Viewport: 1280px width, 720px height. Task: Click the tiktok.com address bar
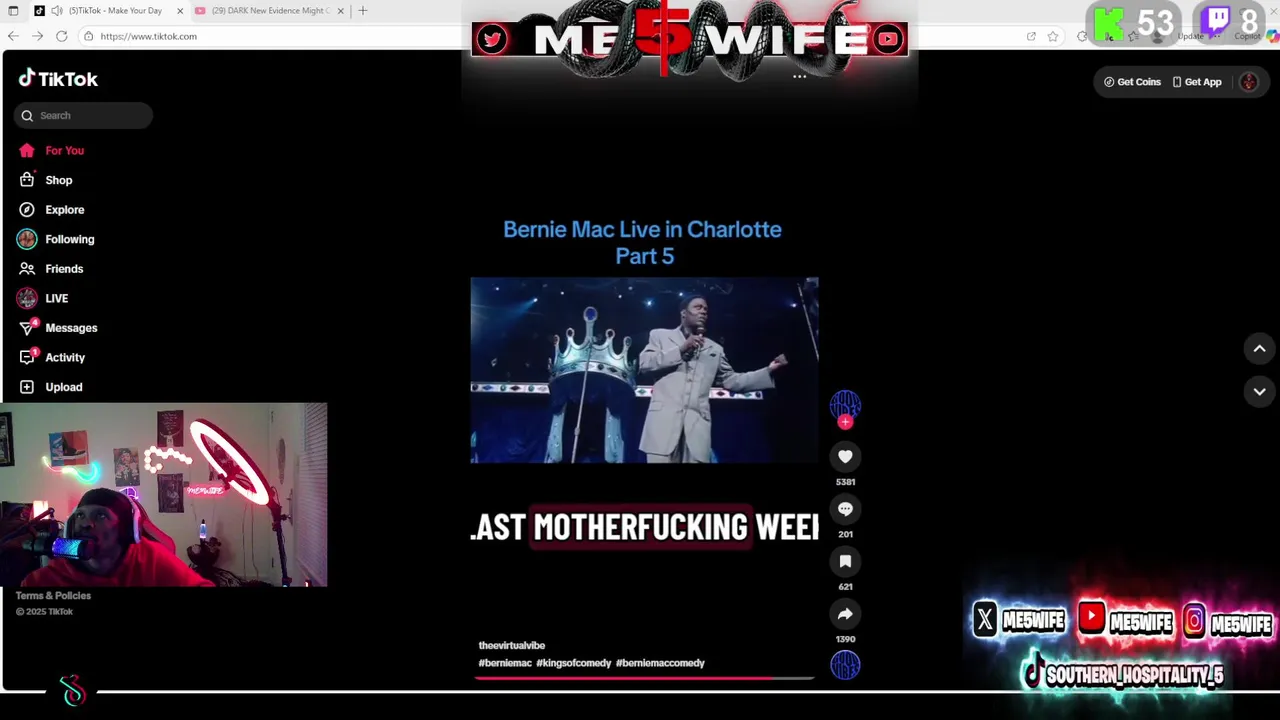coord(148,36)
